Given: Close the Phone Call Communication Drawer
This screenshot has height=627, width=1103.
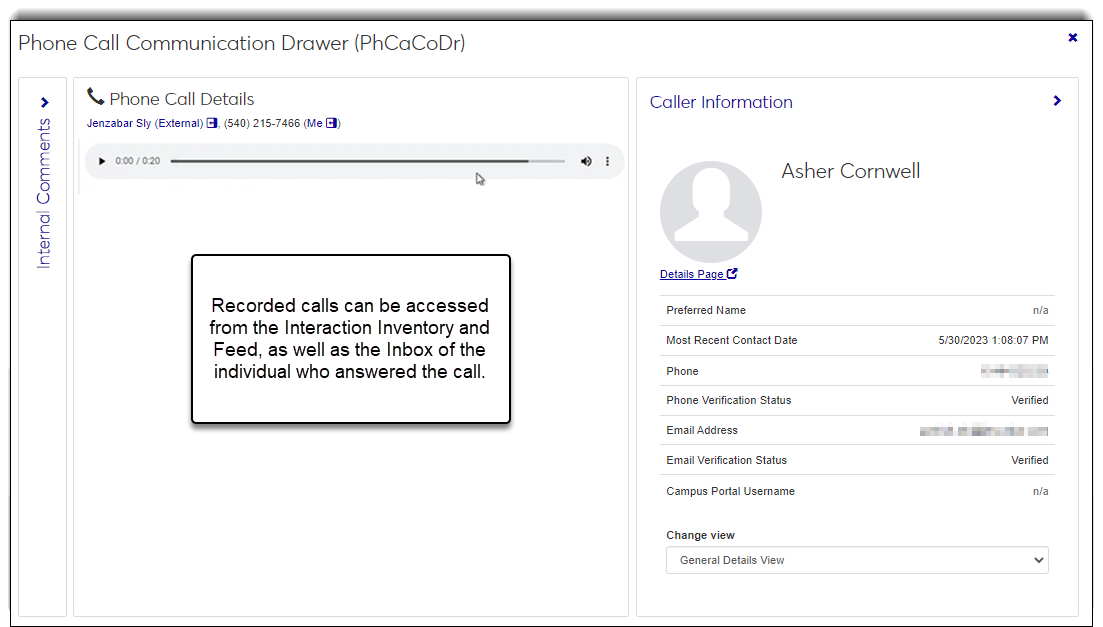Looking at the screenshot, I should 1072,38.
